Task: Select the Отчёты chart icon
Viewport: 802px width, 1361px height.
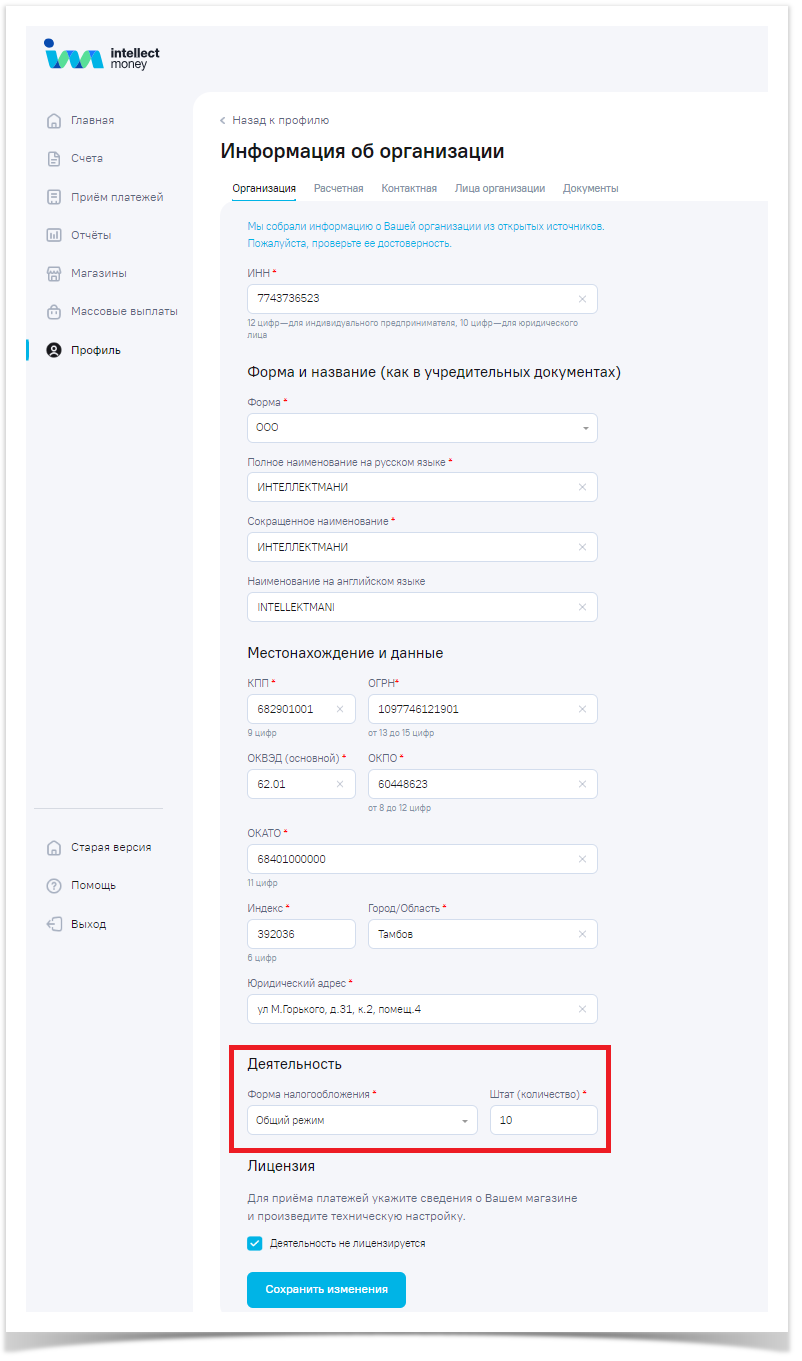Action: [x=54, y=236]
